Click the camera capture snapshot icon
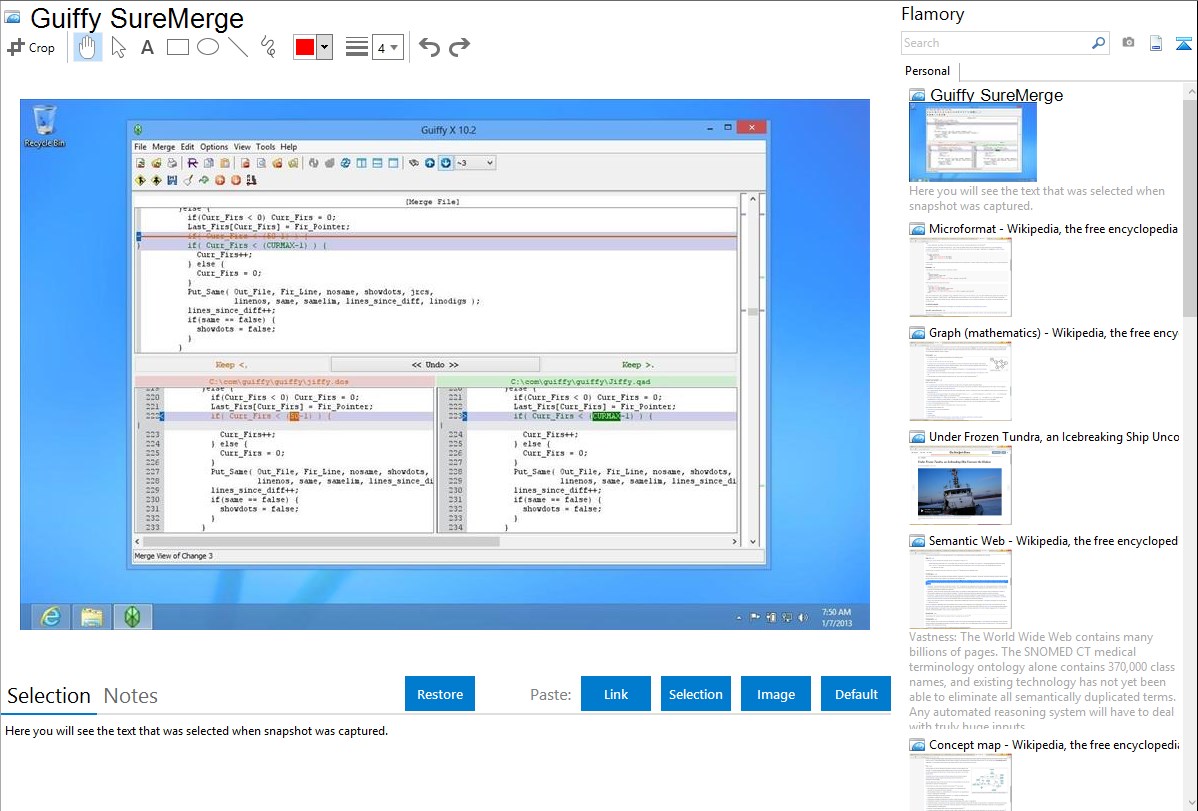The image size is (1198, 811). (1128, 43)
